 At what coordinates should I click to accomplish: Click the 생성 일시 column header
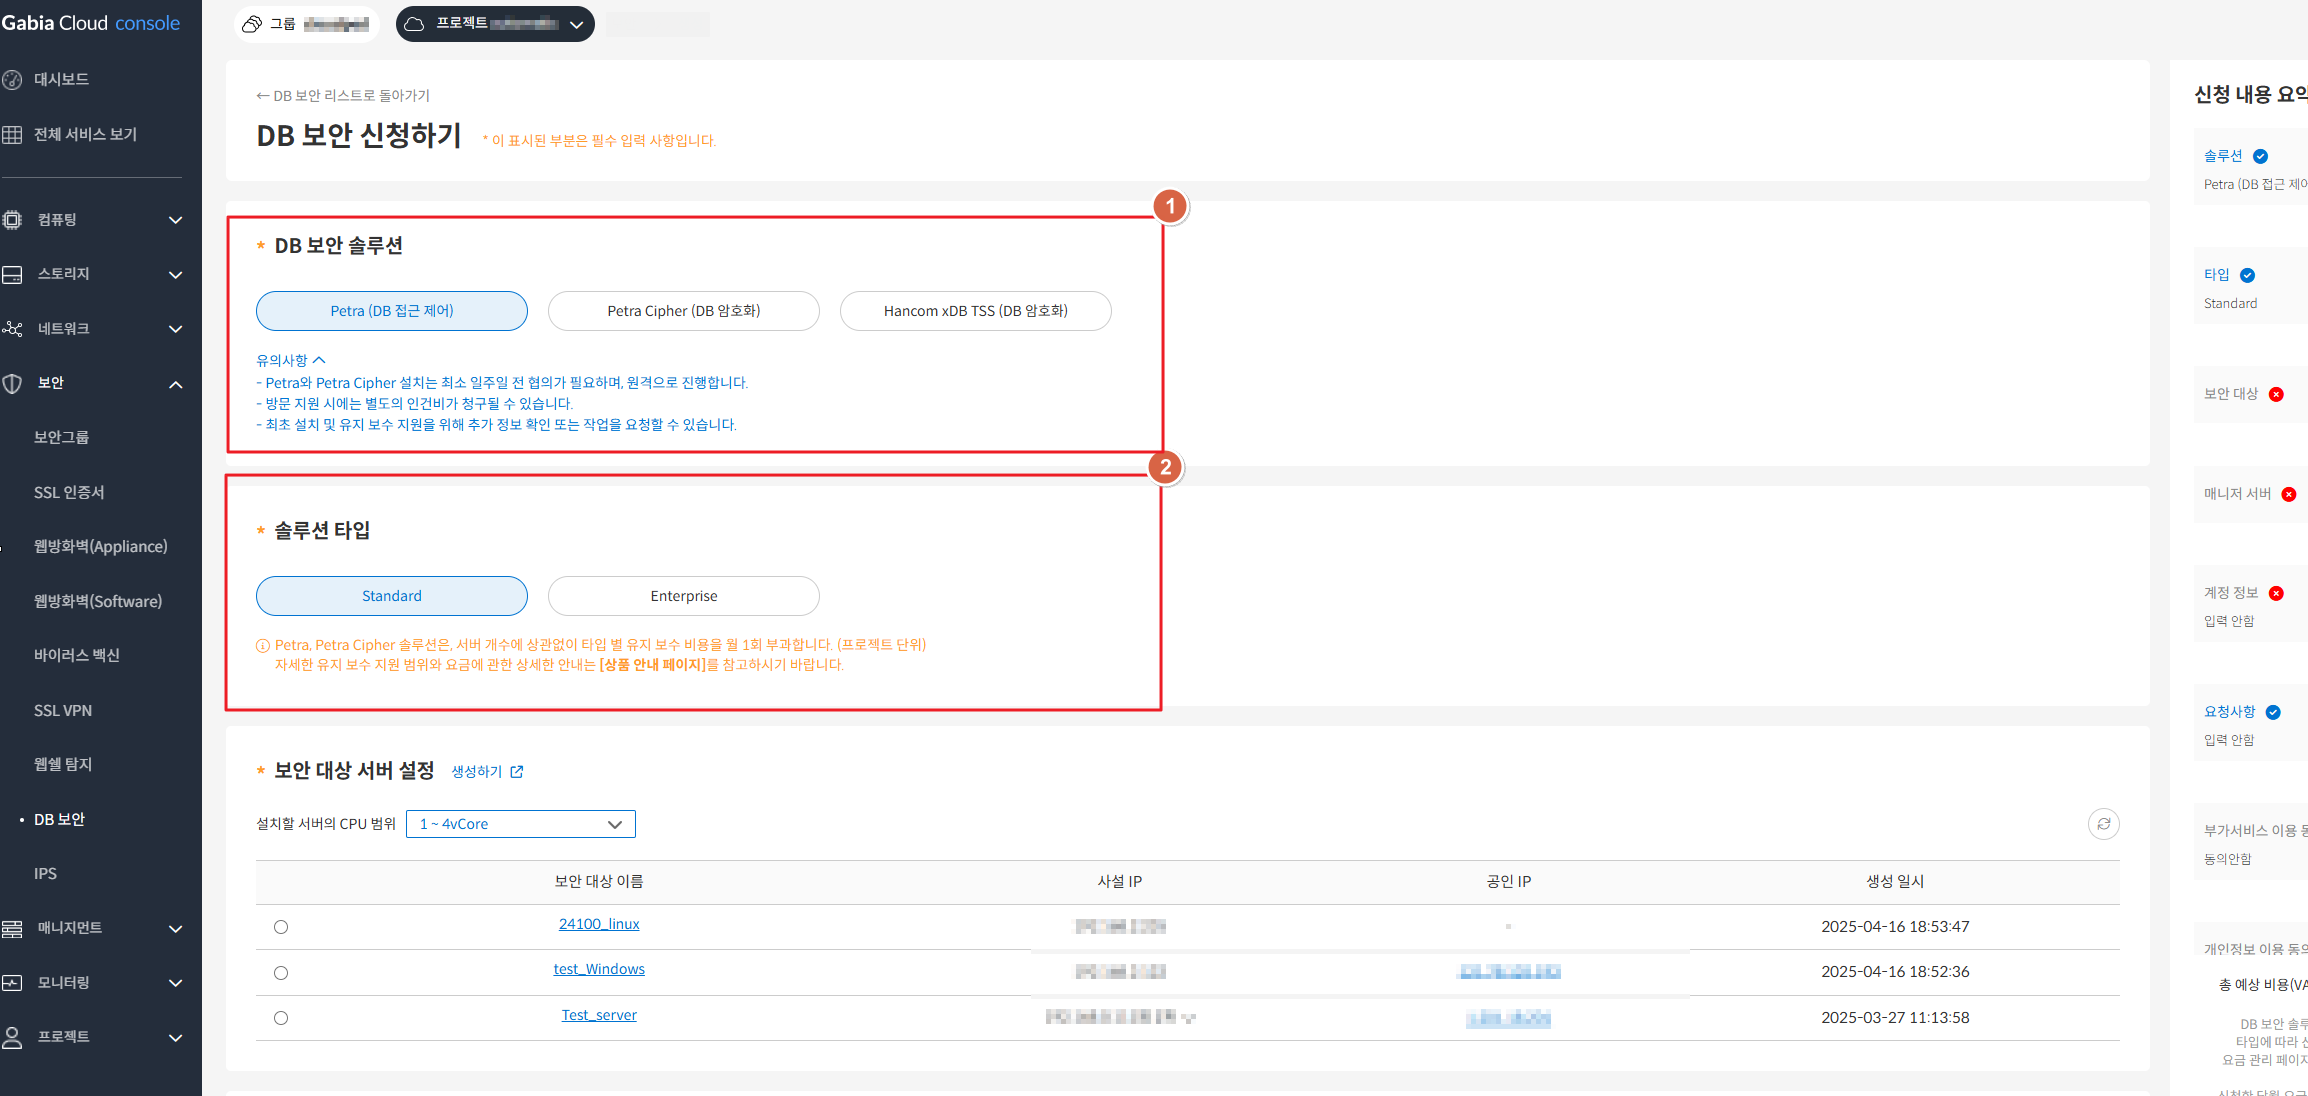[1895, 881]
